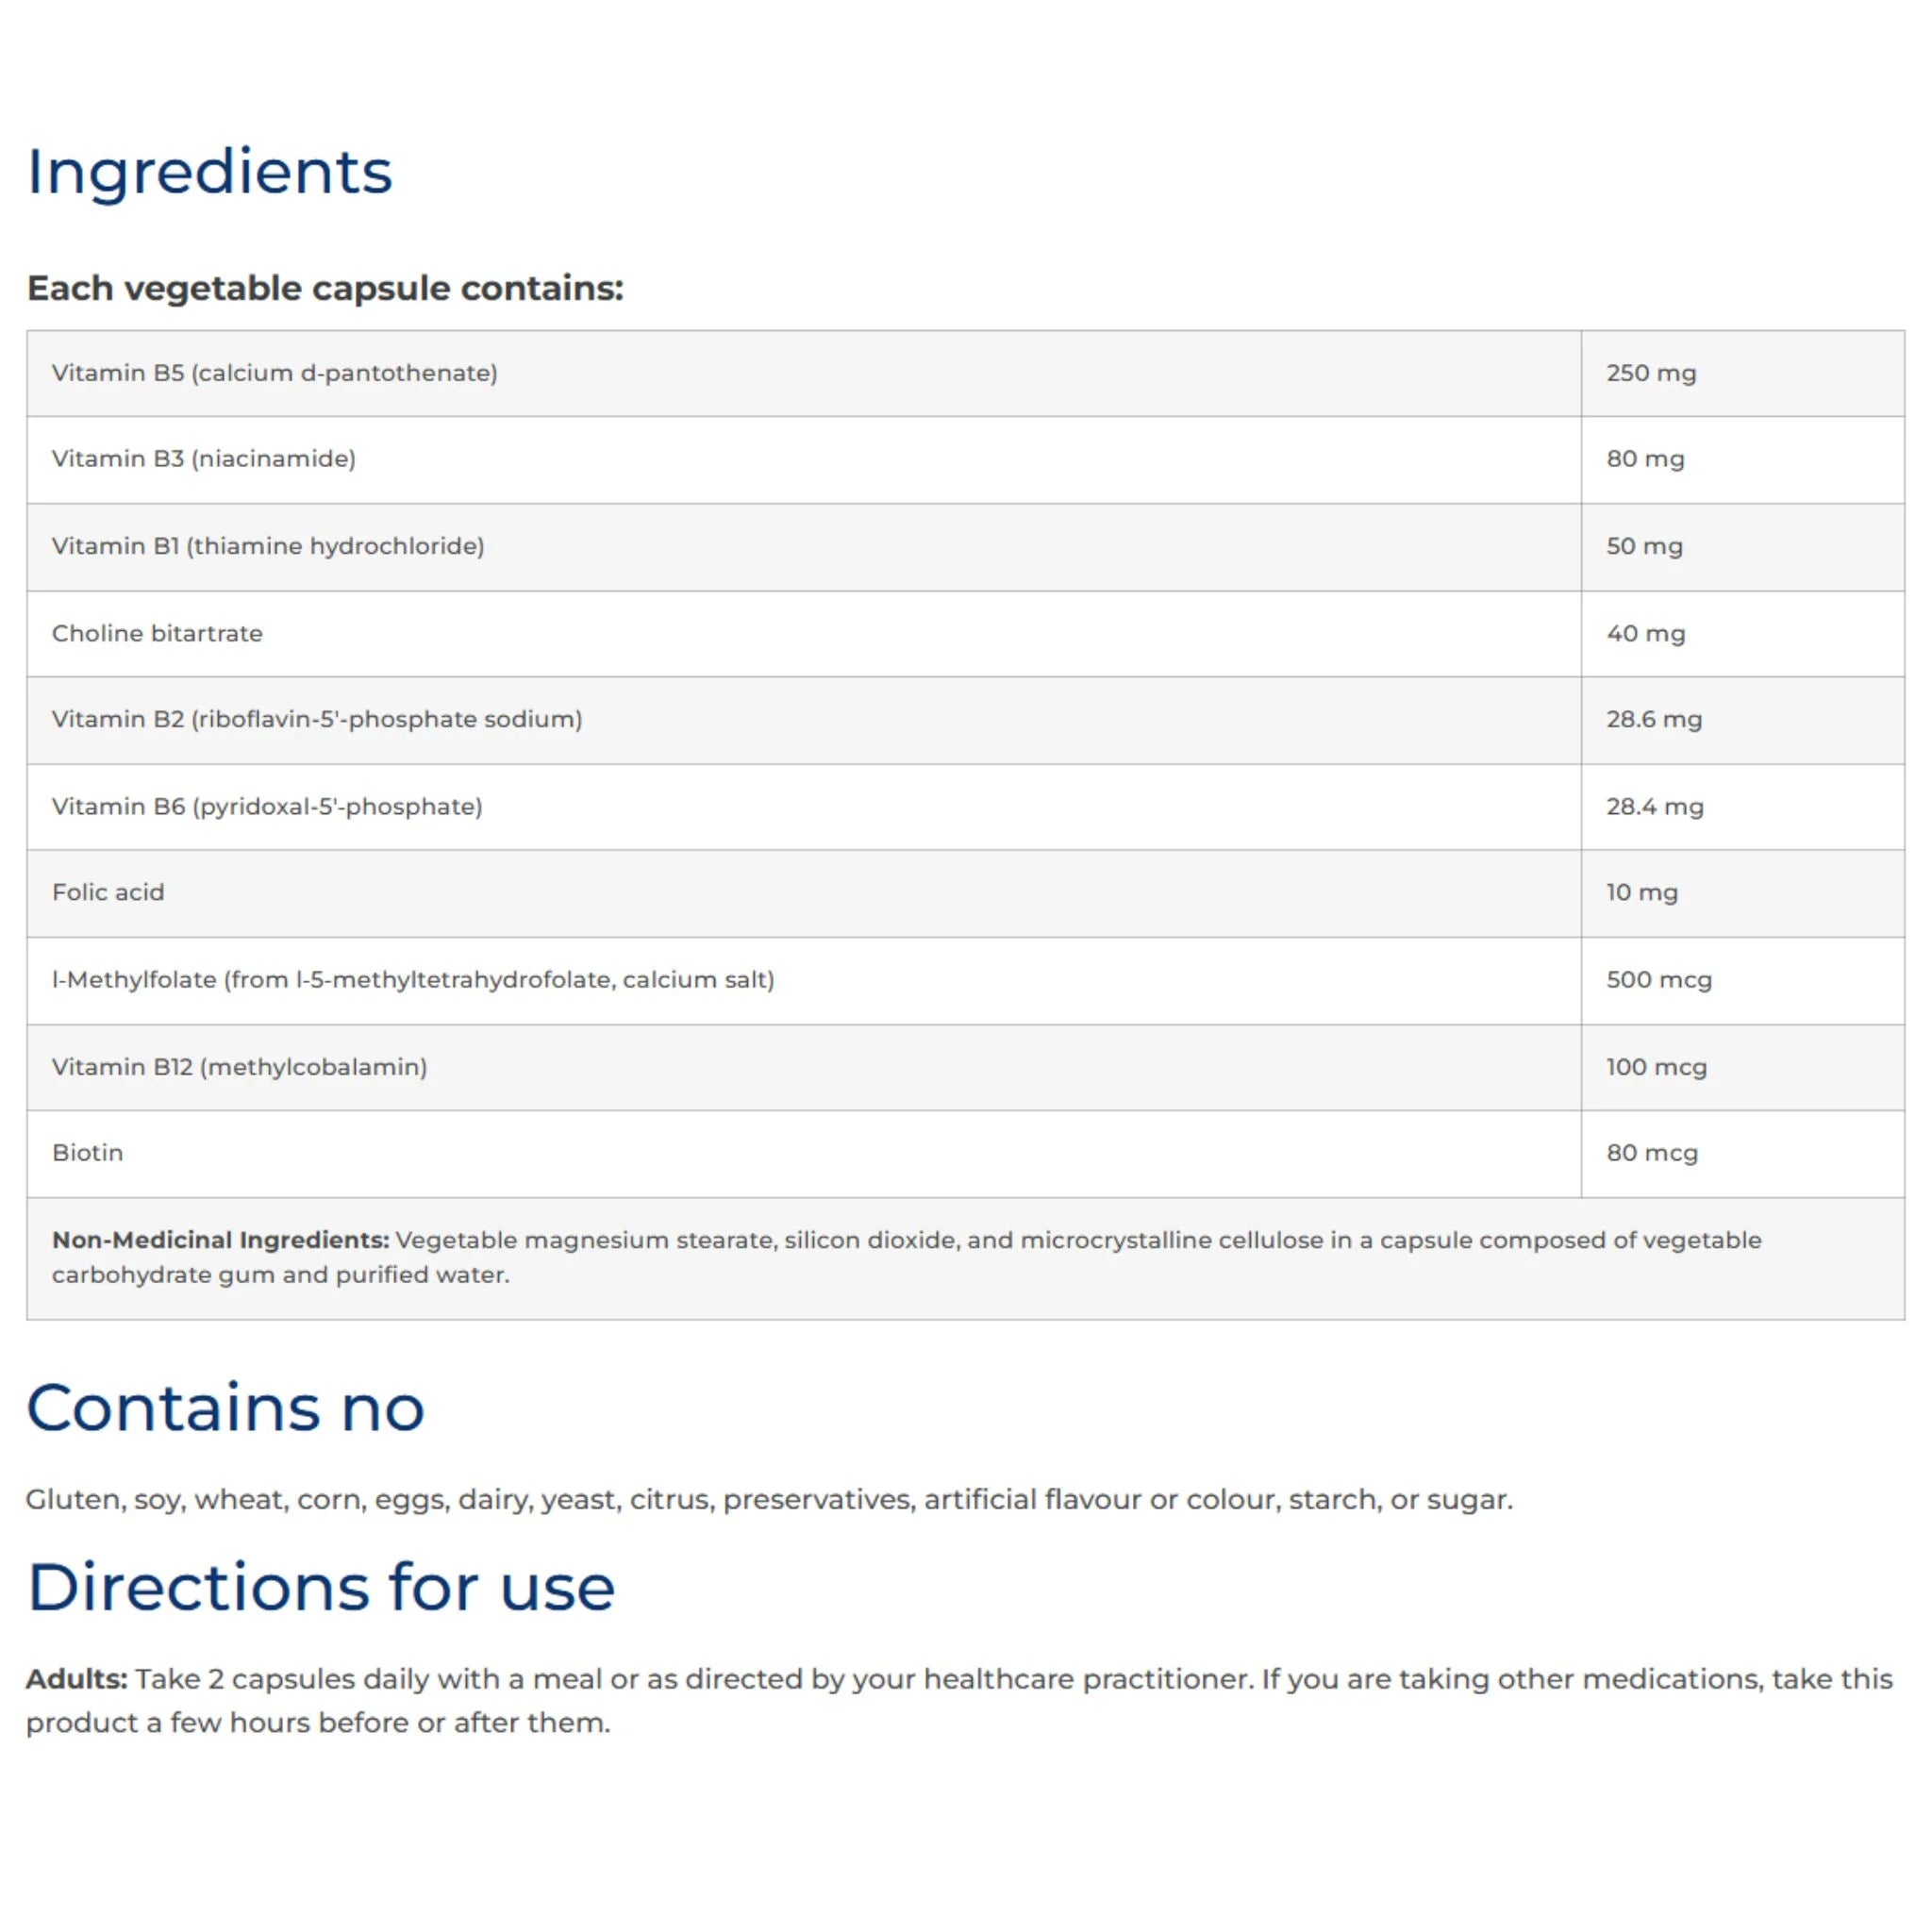
Task: Select the Vitamin B3 niacinamide row
Action: pyautogui.click(x=965, y=460)
